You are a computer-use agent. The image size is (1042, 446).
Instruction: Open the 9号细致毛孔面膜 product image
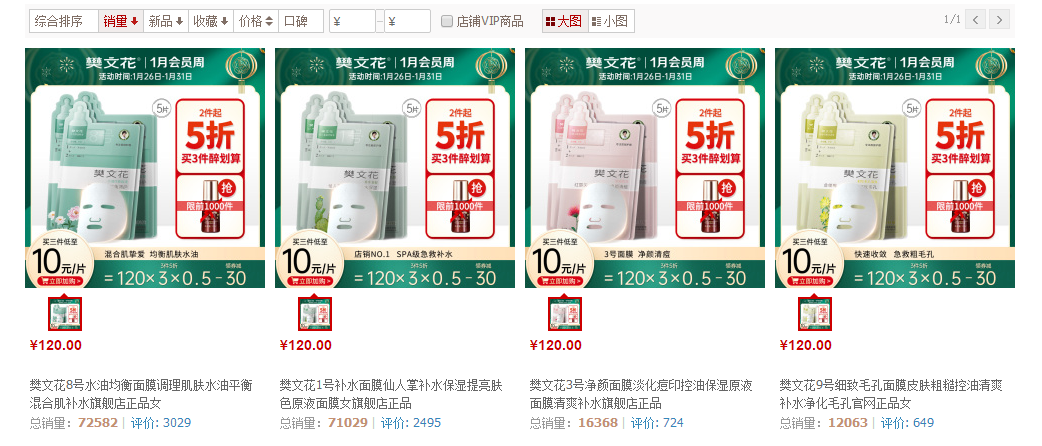click(x=894, y=168)
